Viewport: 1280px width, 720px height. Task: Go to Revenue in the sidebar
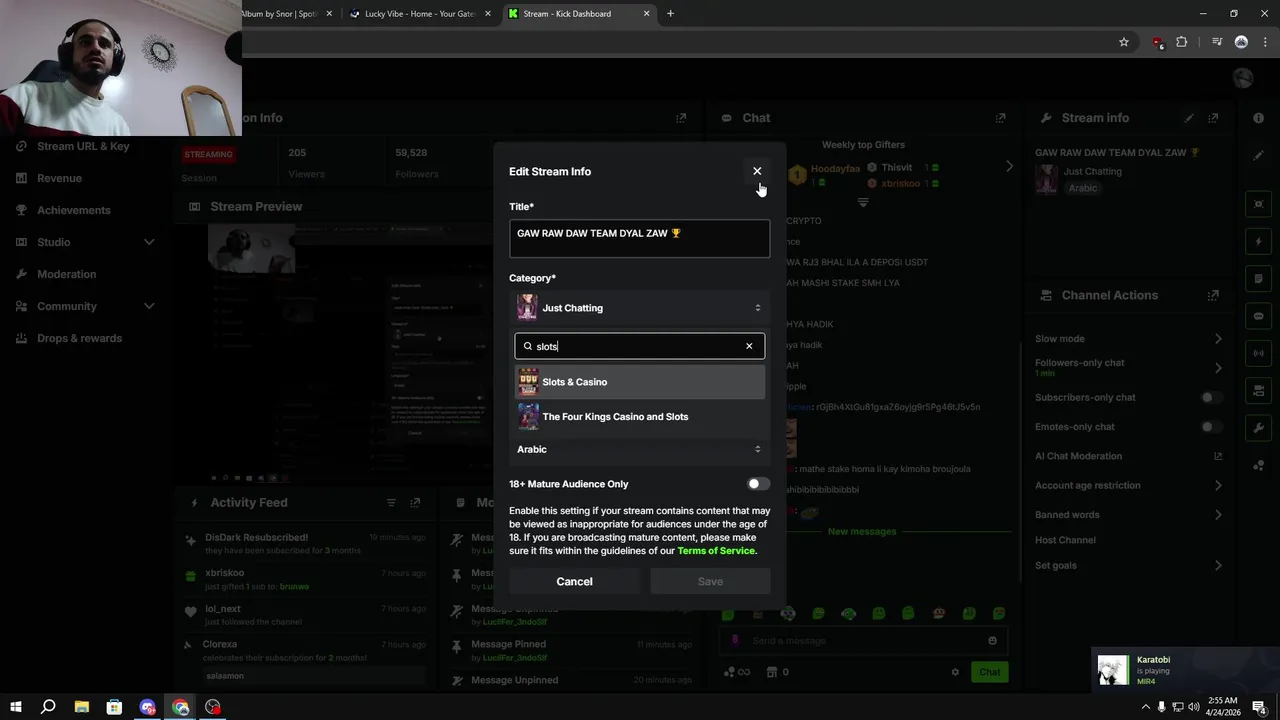click(x=59, y=178)
